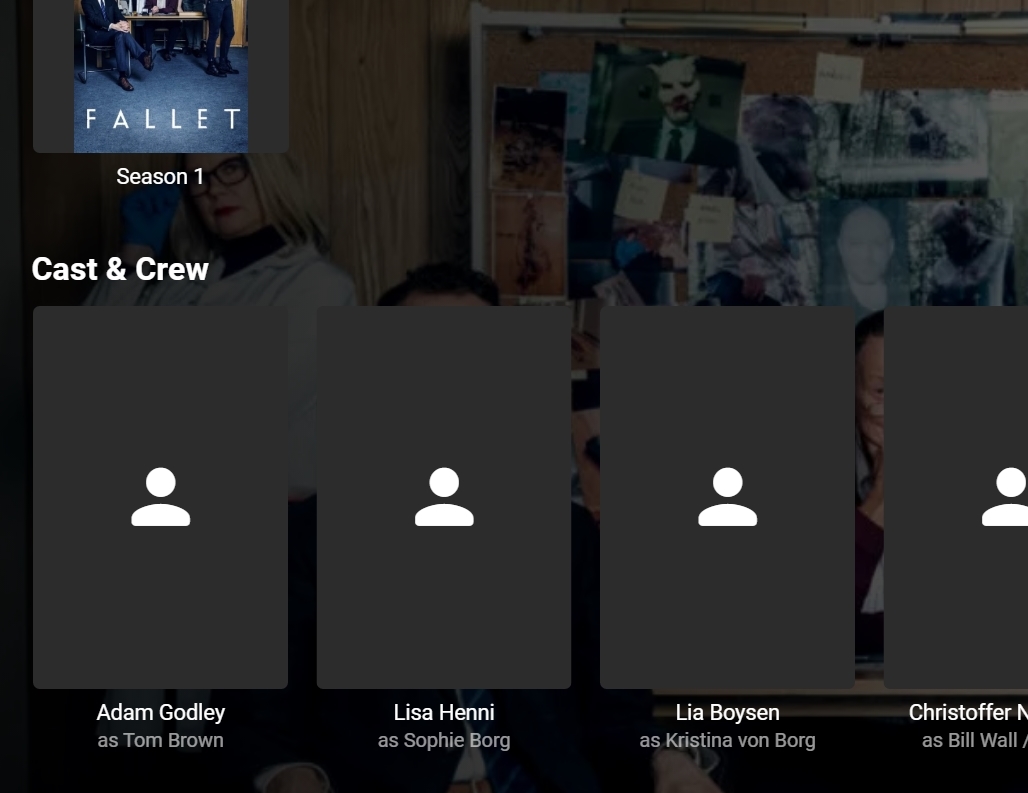Open Adam Godley's cast card

coord(161,497)
